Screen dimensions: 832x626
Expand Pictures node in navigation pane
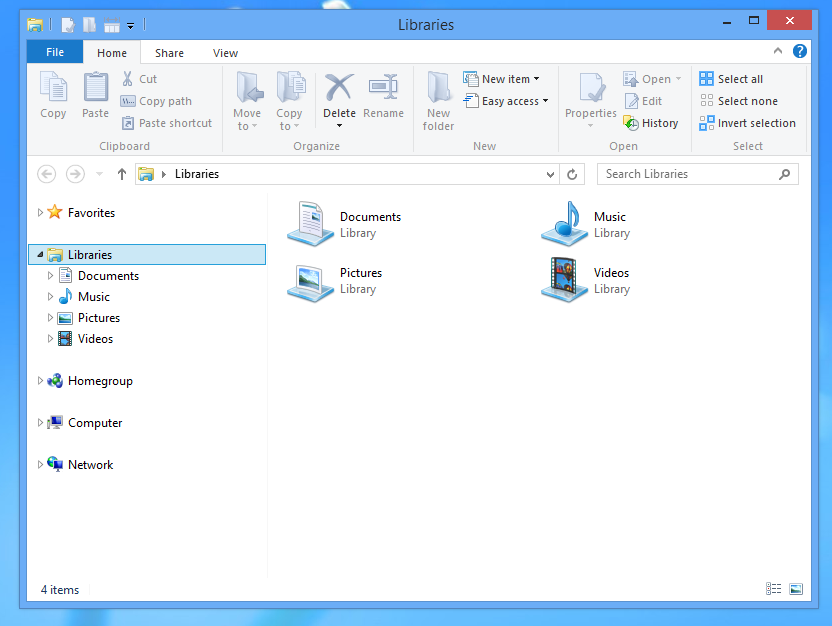pos(50,318)
